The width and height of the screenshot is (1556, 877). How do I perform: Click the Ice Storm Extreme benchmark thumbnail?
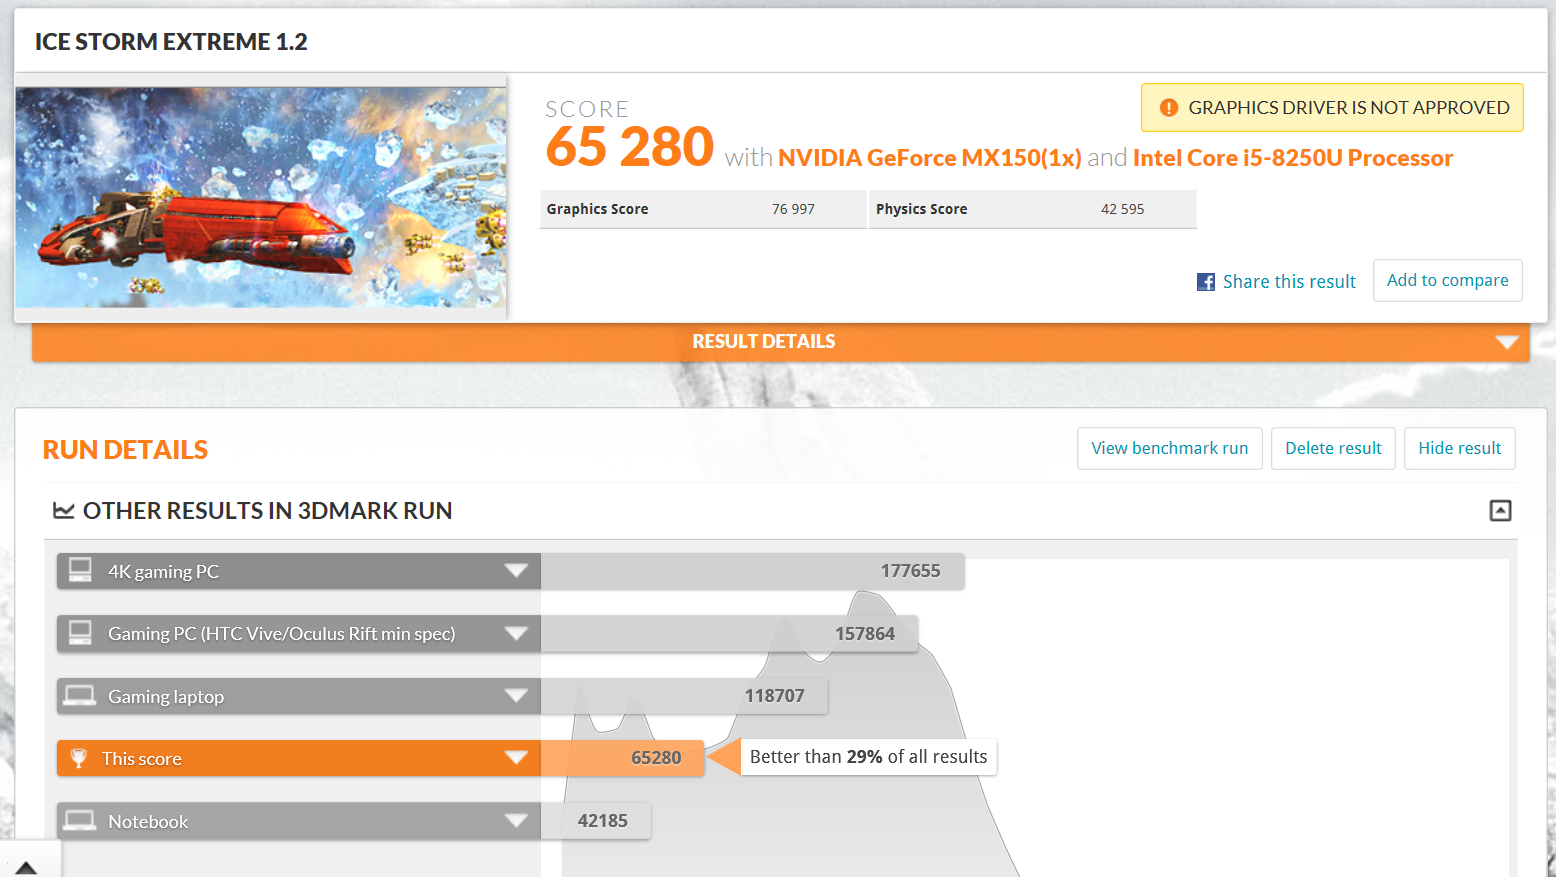[261, 197]
